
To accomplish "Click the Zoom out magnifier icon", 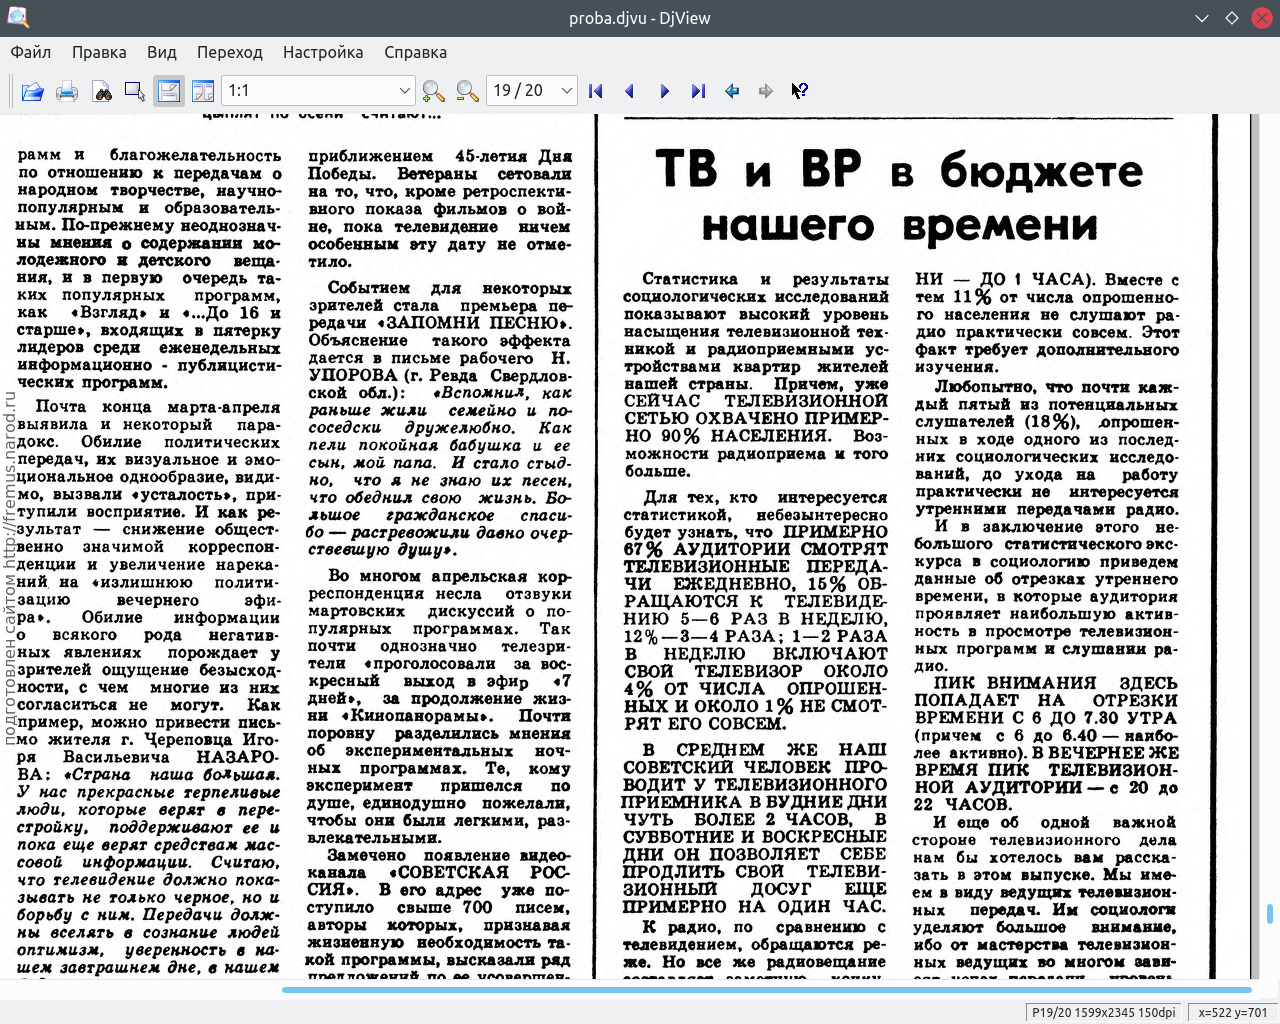I will [467, 91].
